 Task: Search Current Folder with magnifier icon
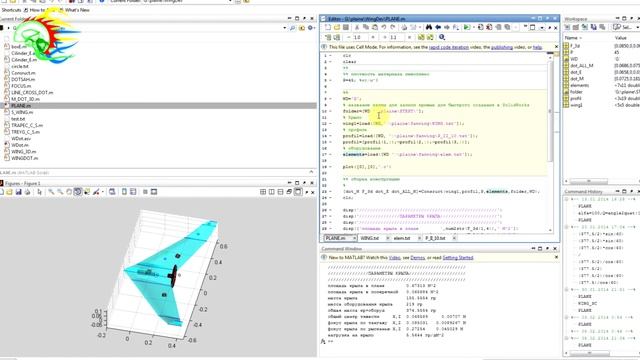293,28
